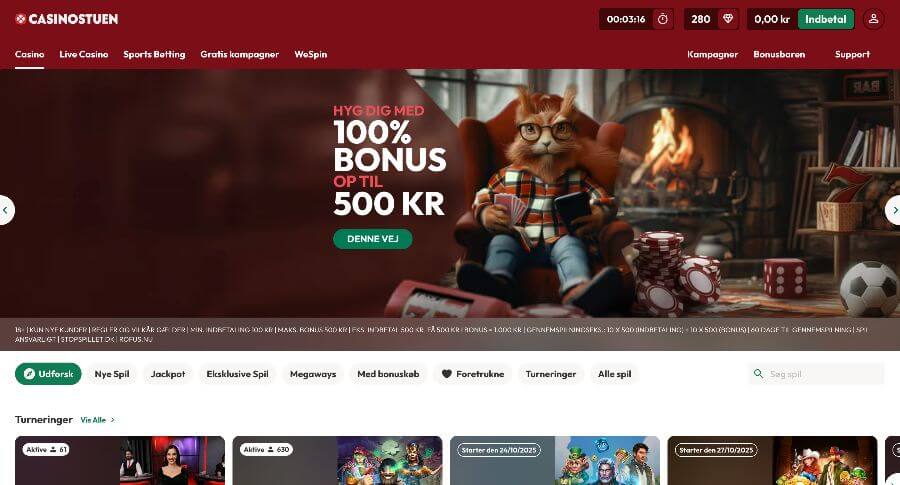Click the Casinostuen logo
This screenshot has width=900, height=485.
(67, 19)
